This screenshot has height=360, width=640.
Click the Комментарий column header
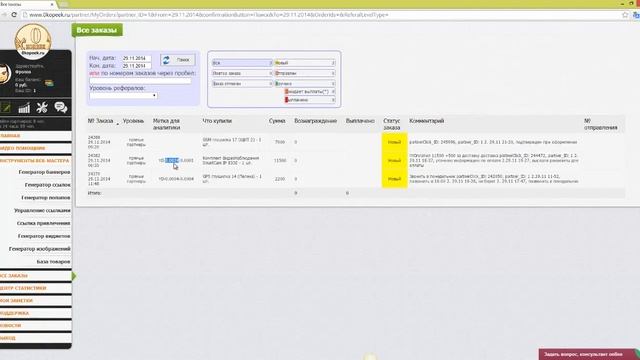[427, 121]
